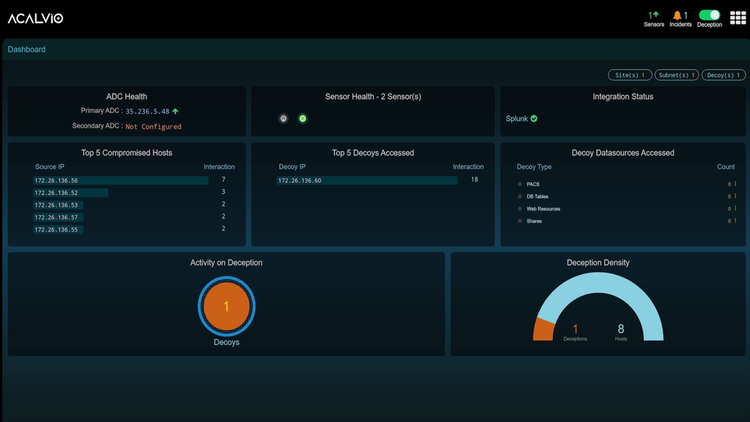Open the Incidents bell notification
This screenshot has width=750, height=422.
click(680, 19)
